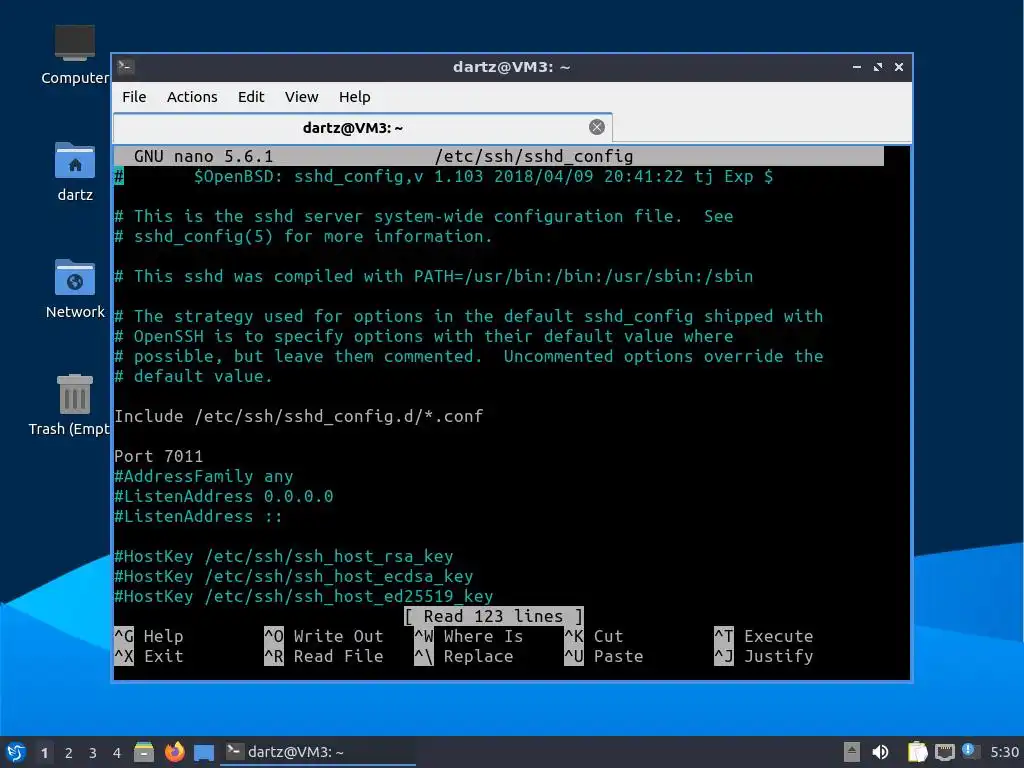Click the $OpenBSD version comment line
The height and width of the screenshot is (768, 1024).
pos(444,176)
